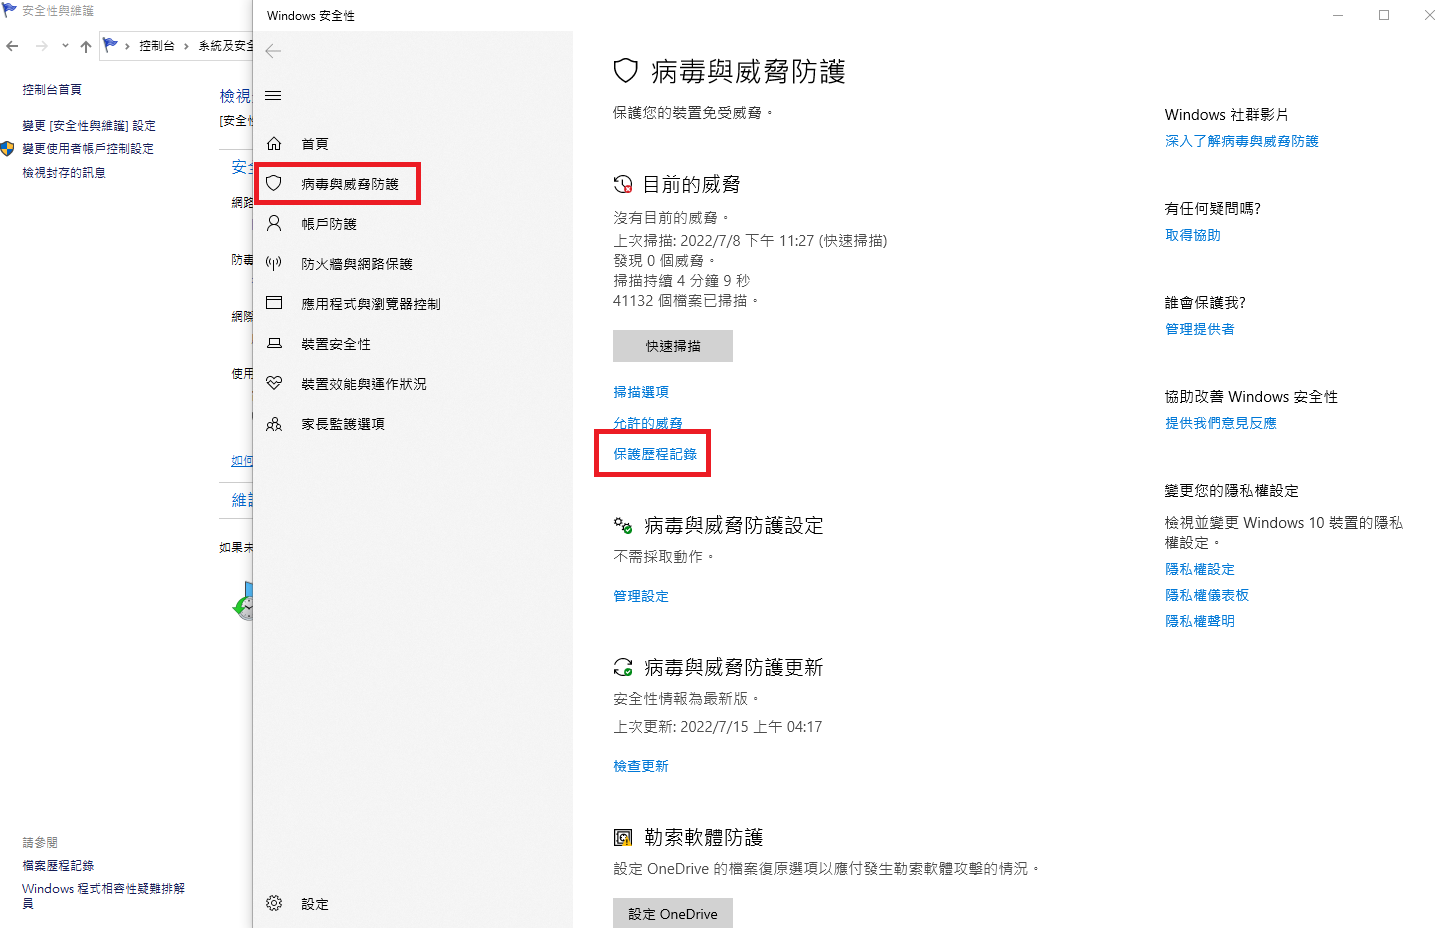
Task: Open 檔案歷程記錄 link in Control Panel
Action: pos(58,866)
